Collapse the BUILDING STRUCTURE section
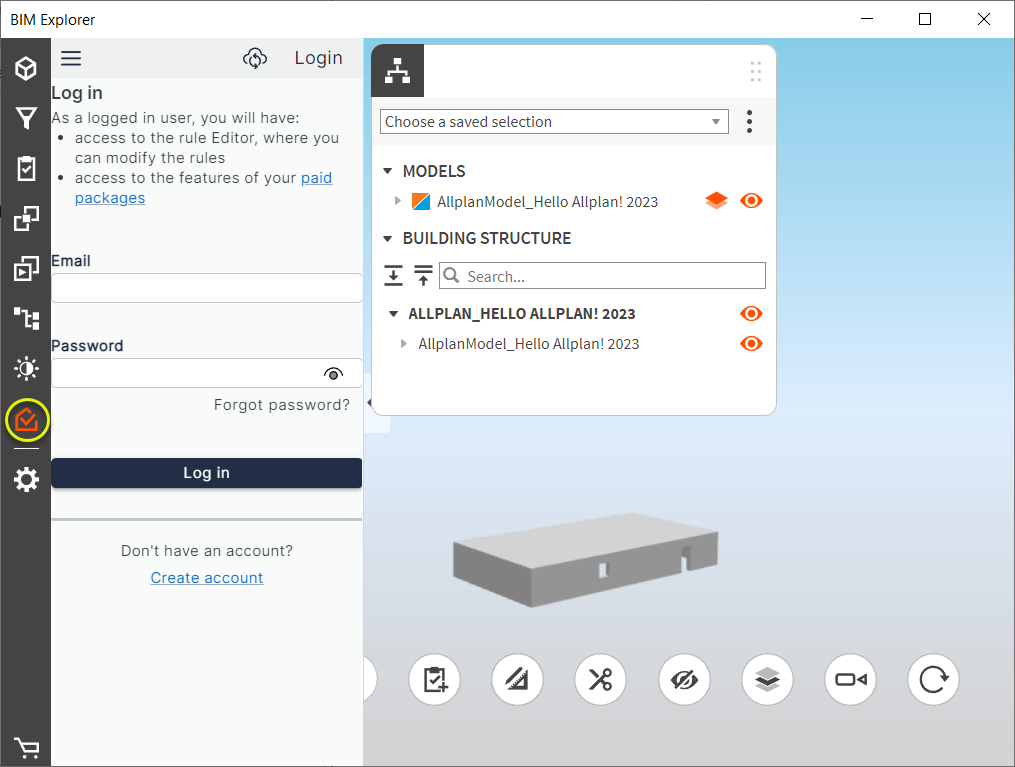 (x=388, y=238)
